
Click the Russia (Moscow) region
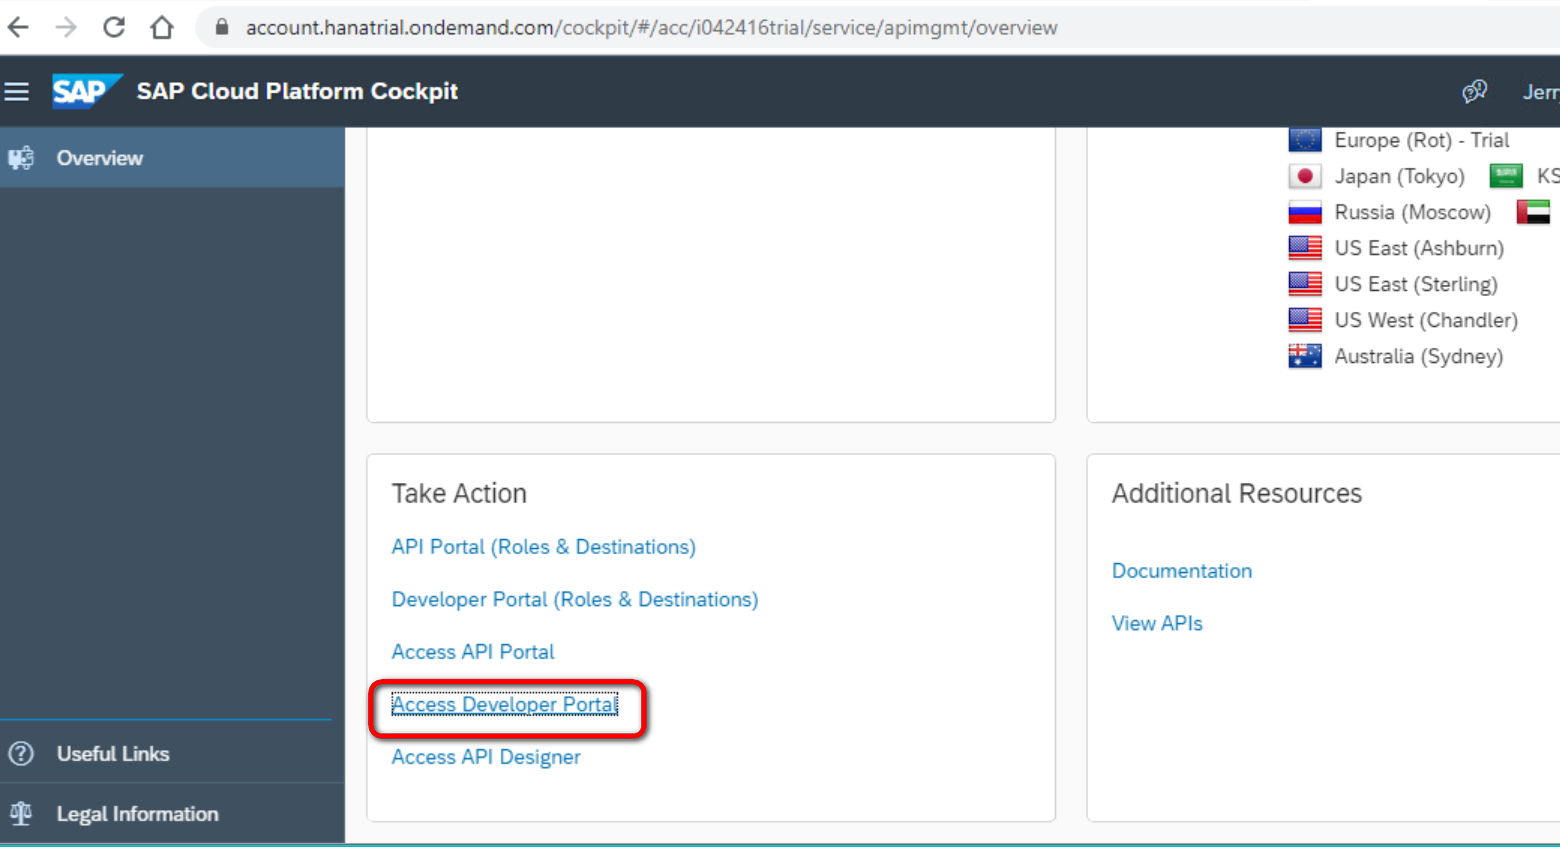pyautogui.click(x=1413, y=212)
